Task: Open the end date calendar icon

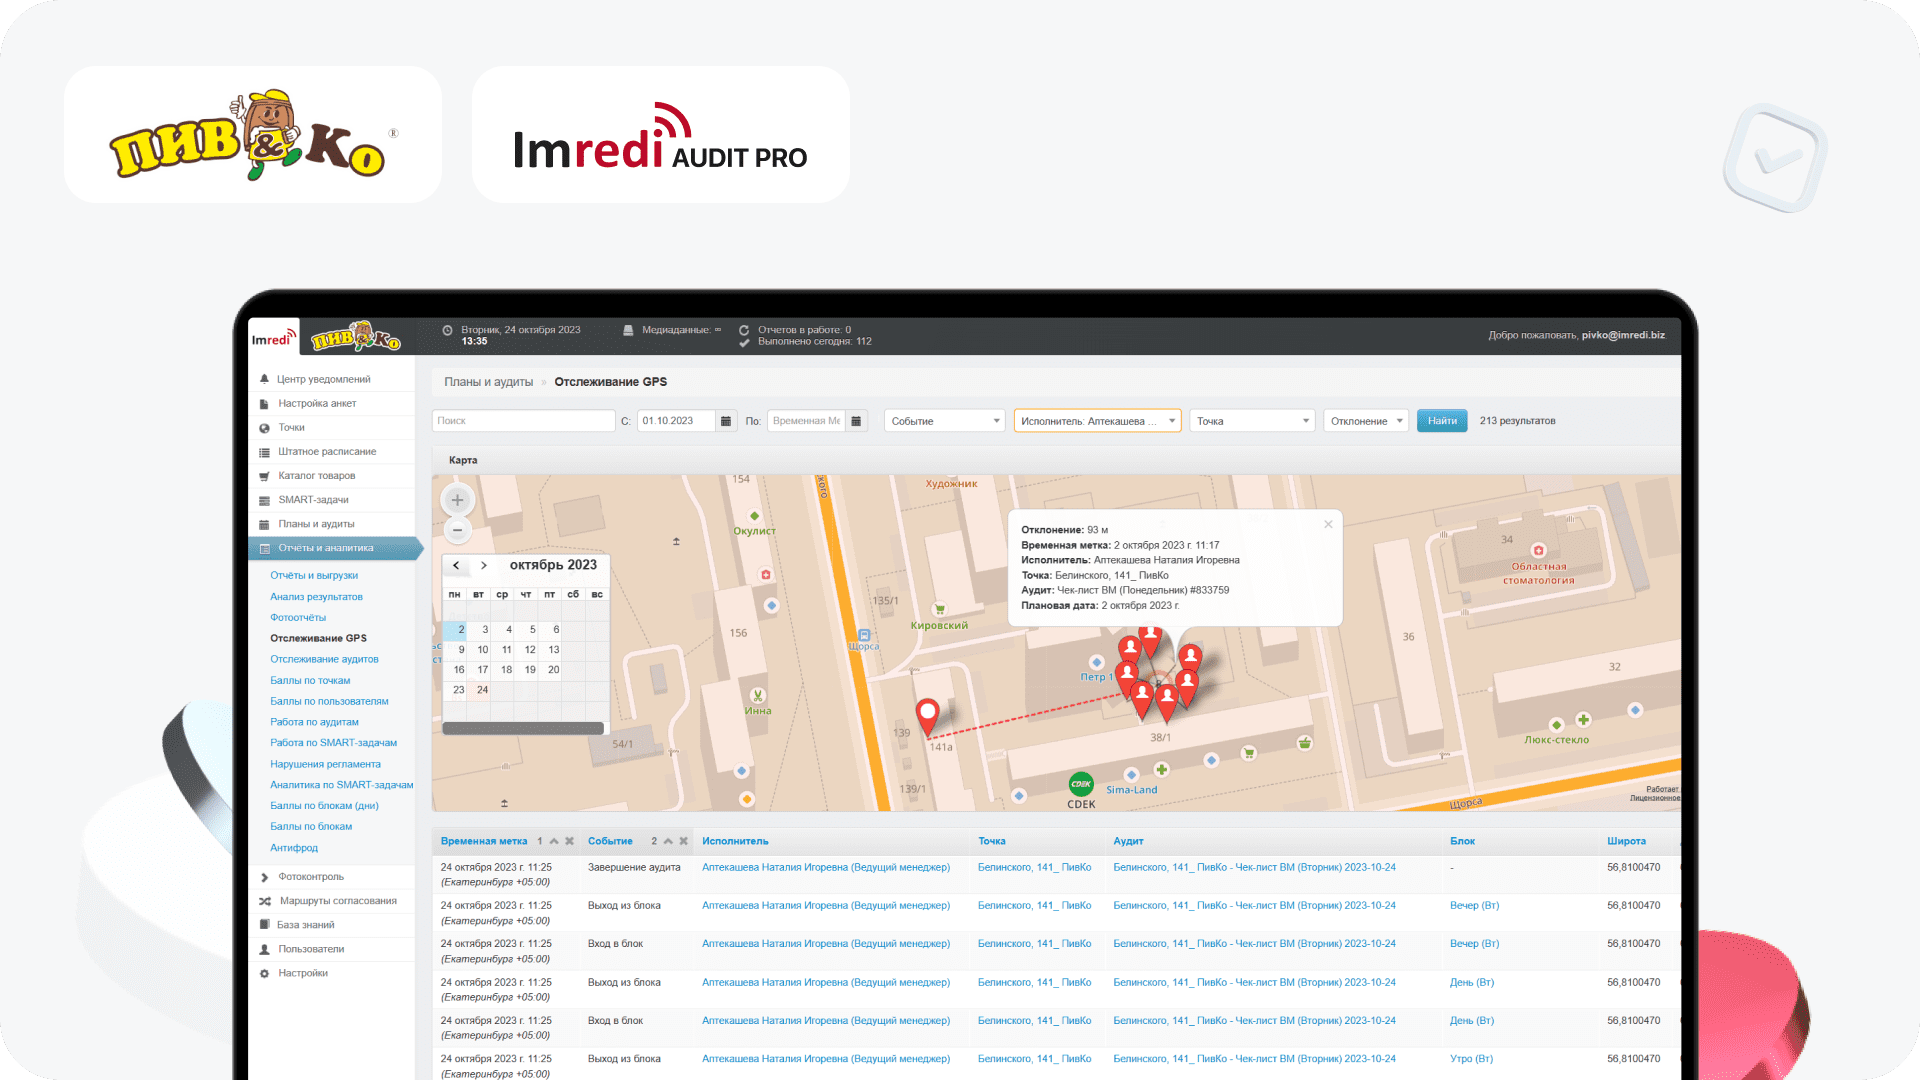Action: tap(856, 421)
